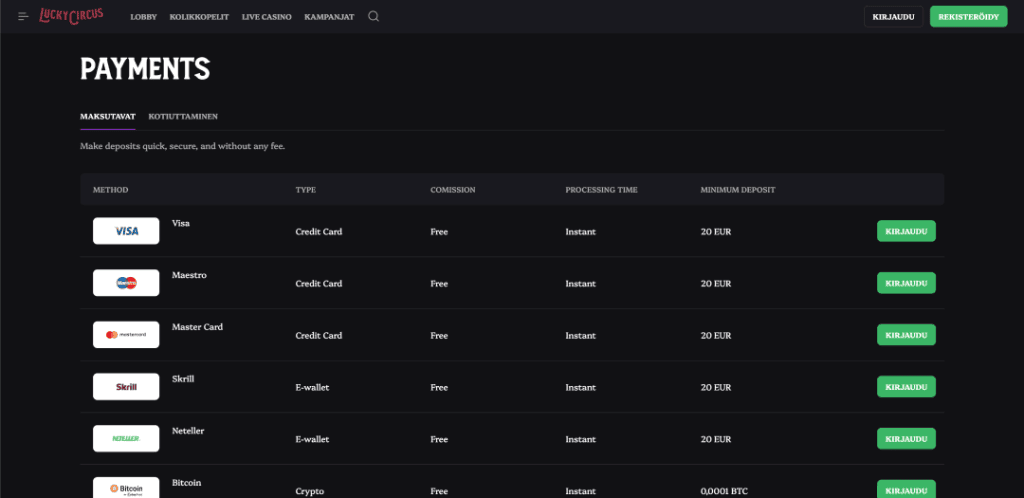Click Kirjaudu button in Visa row
The image size is (1024, 498).
(906, 231)
